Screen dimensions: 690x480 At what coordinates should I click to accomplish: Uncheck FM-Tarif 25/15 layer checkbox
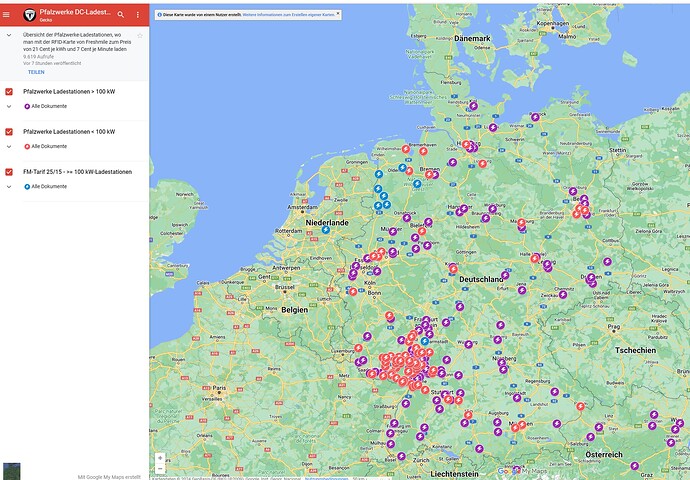pos(9,172)
